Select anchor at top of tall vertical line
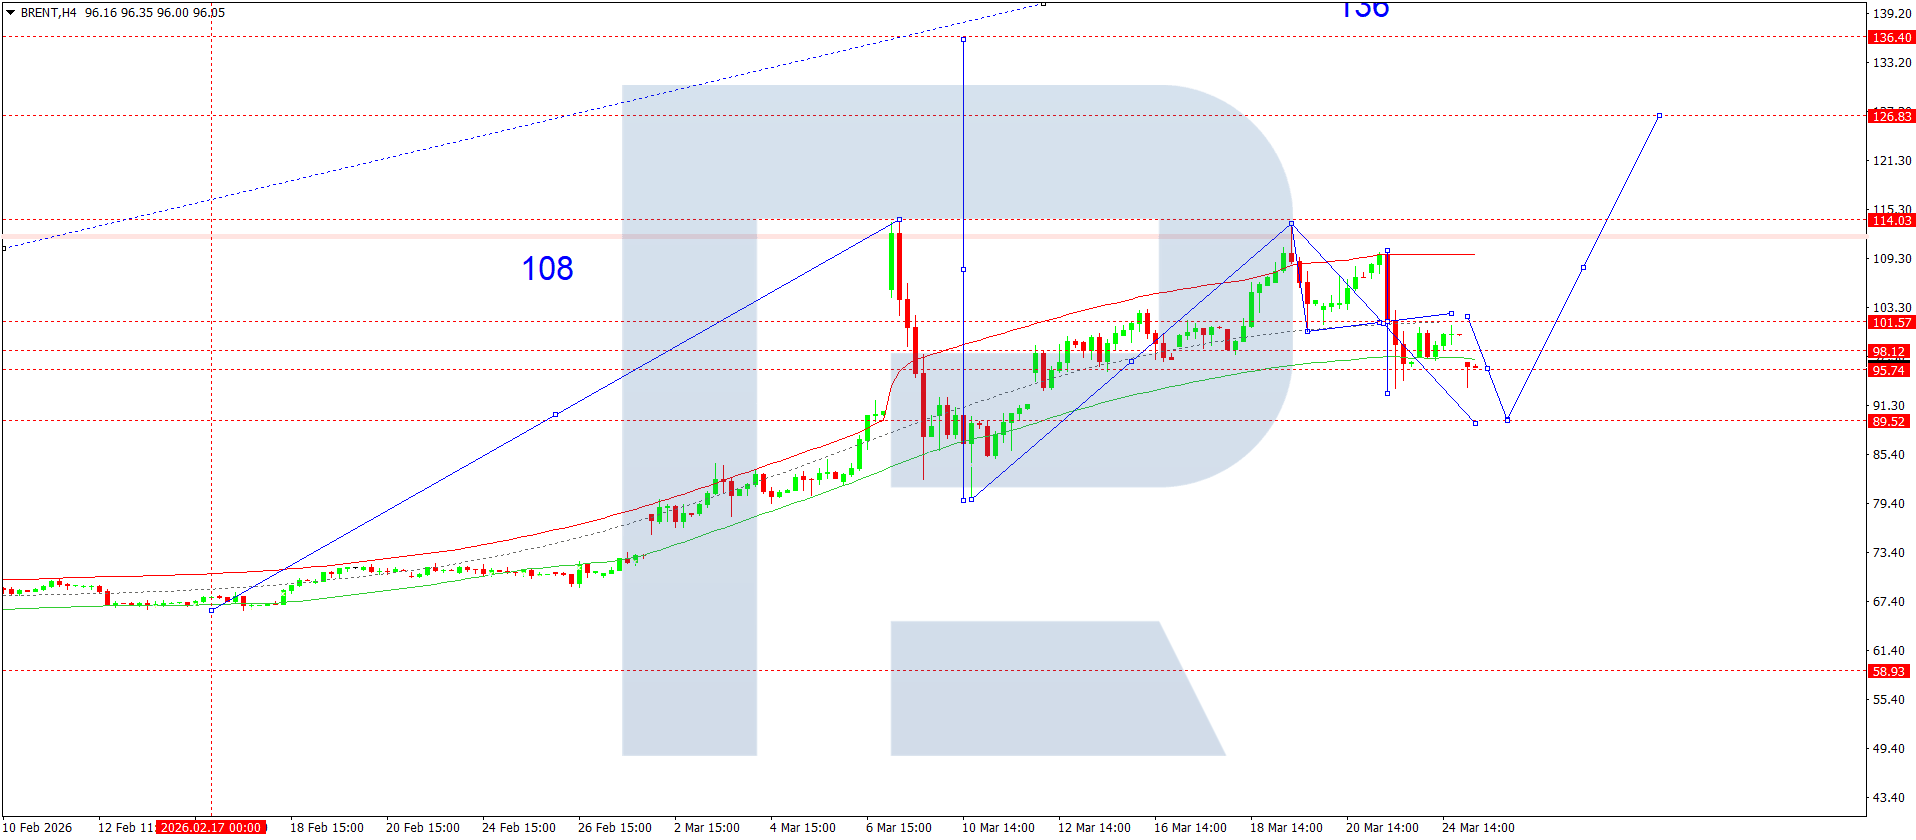This screenshot has height=840, width=1916. click(963, 39)
